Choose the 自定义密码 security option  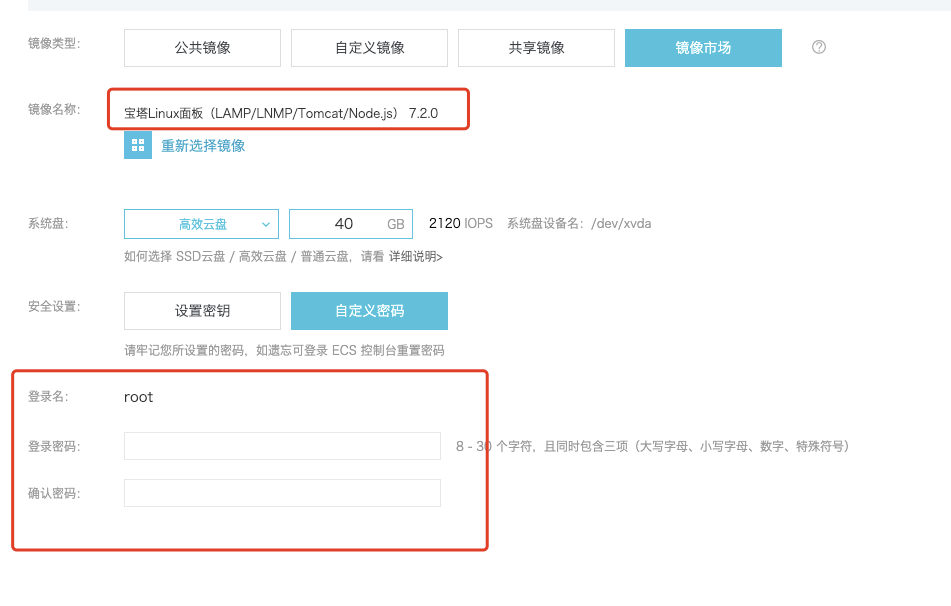pos(369,311)
